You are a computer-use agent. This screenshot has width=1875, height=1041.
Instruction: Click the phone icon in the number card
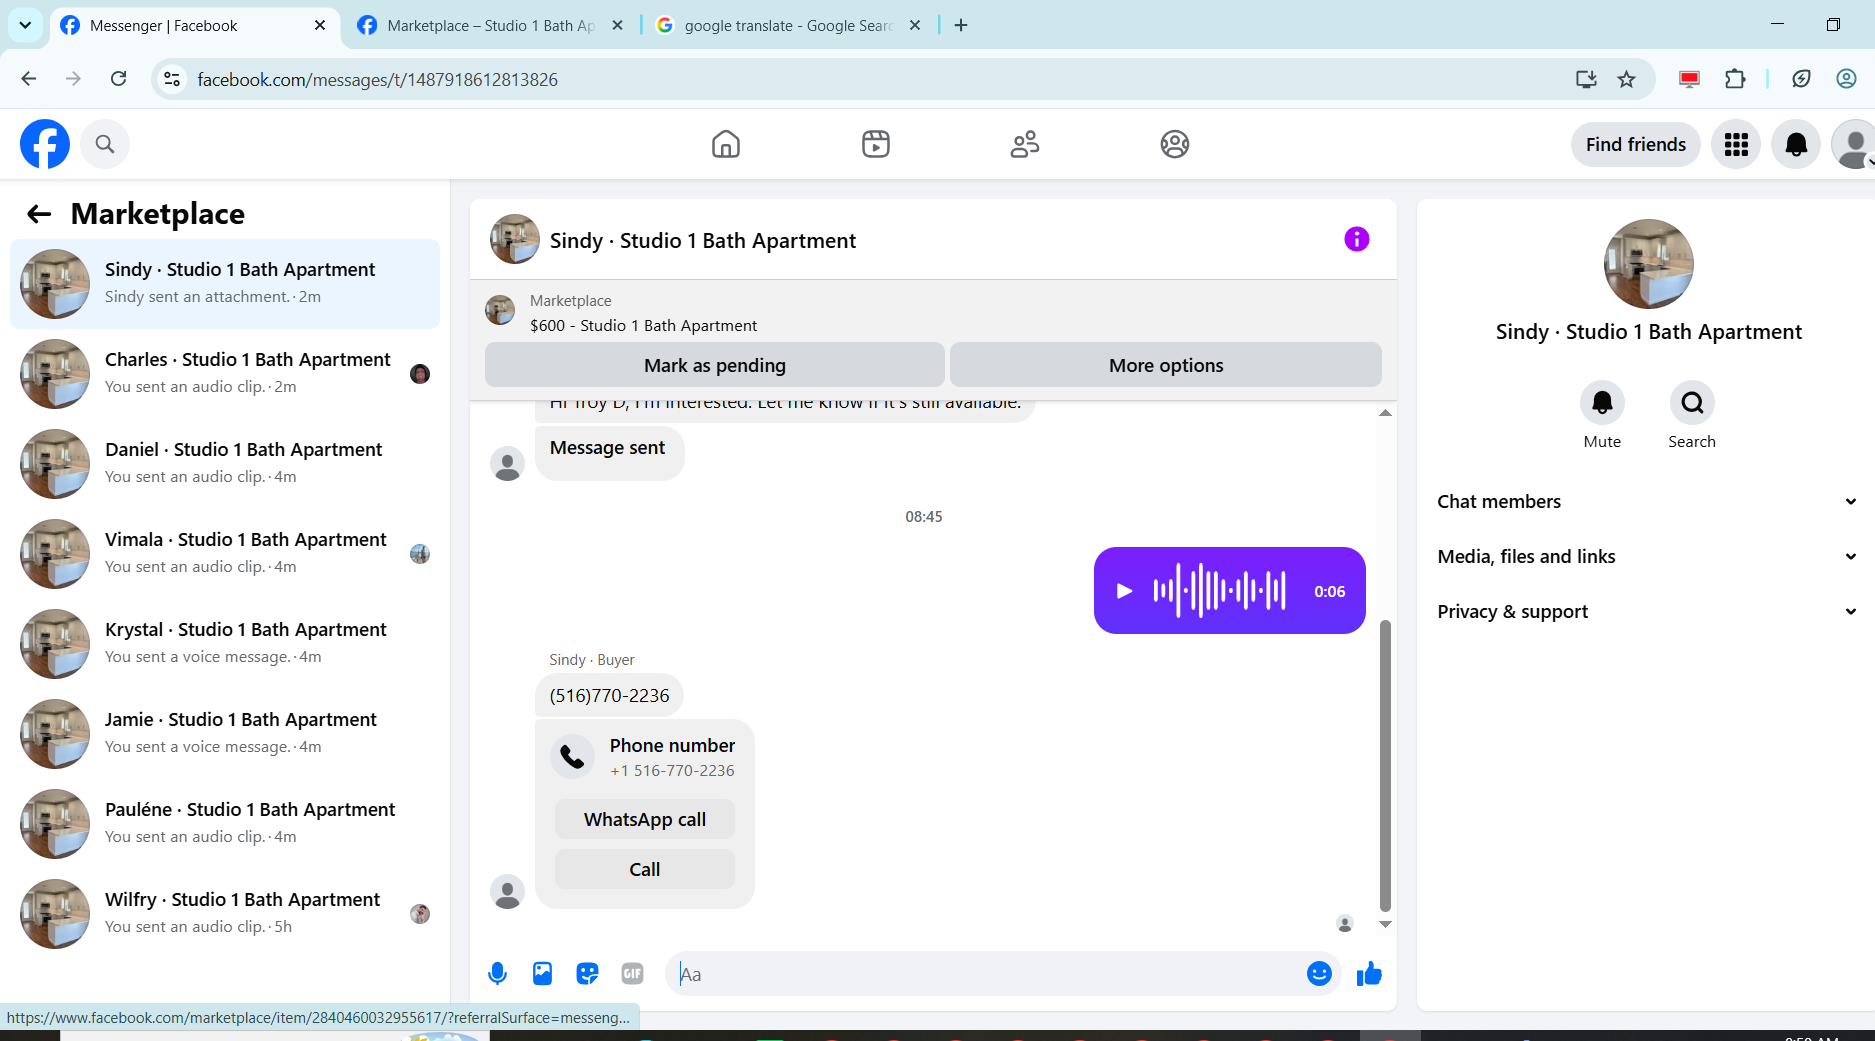(x=573, y=757)
